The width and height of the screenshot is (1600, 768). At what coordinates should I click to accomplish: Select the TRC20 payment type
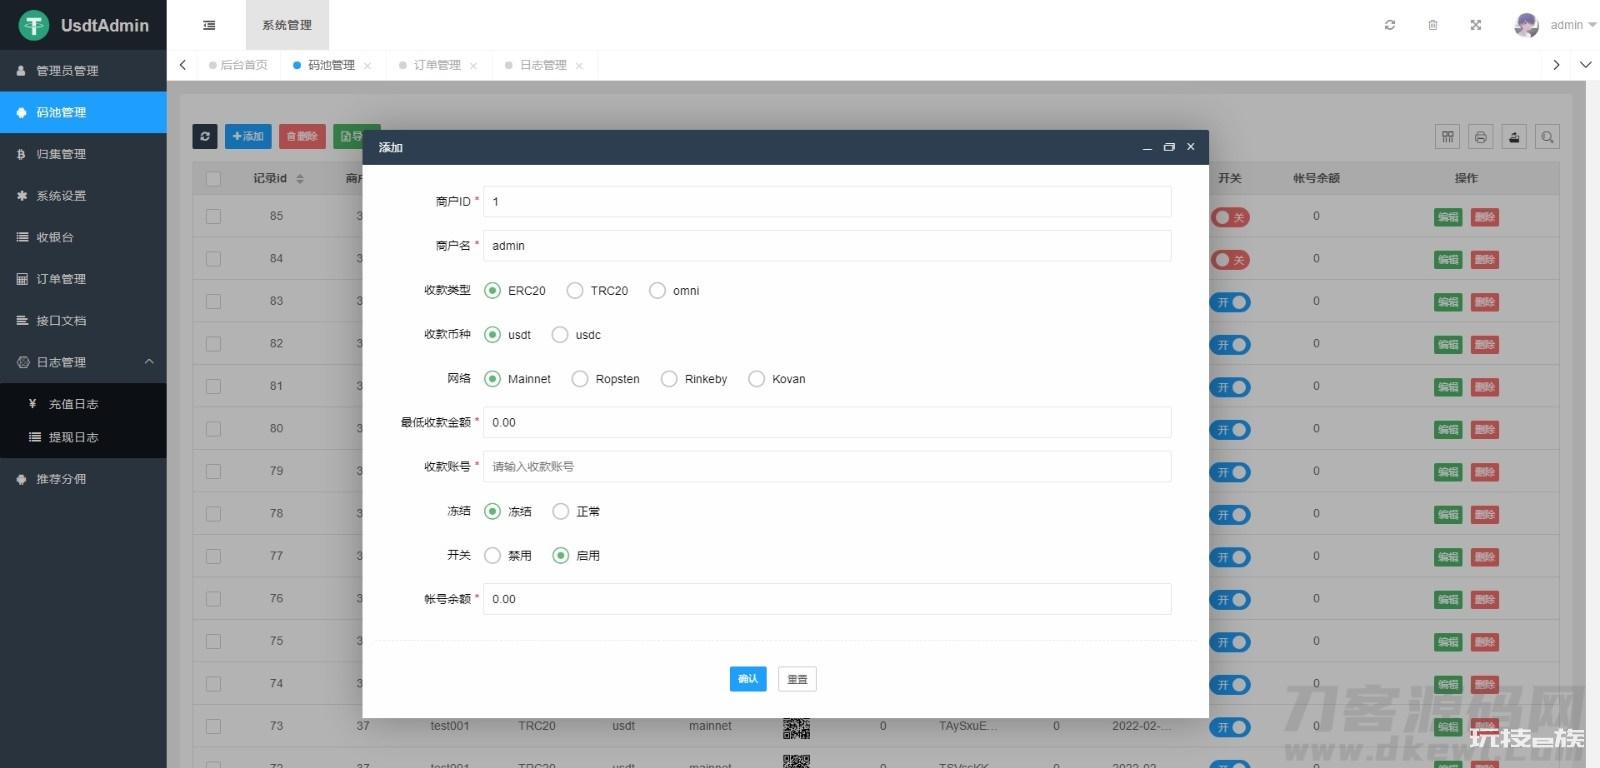[598, 291]
